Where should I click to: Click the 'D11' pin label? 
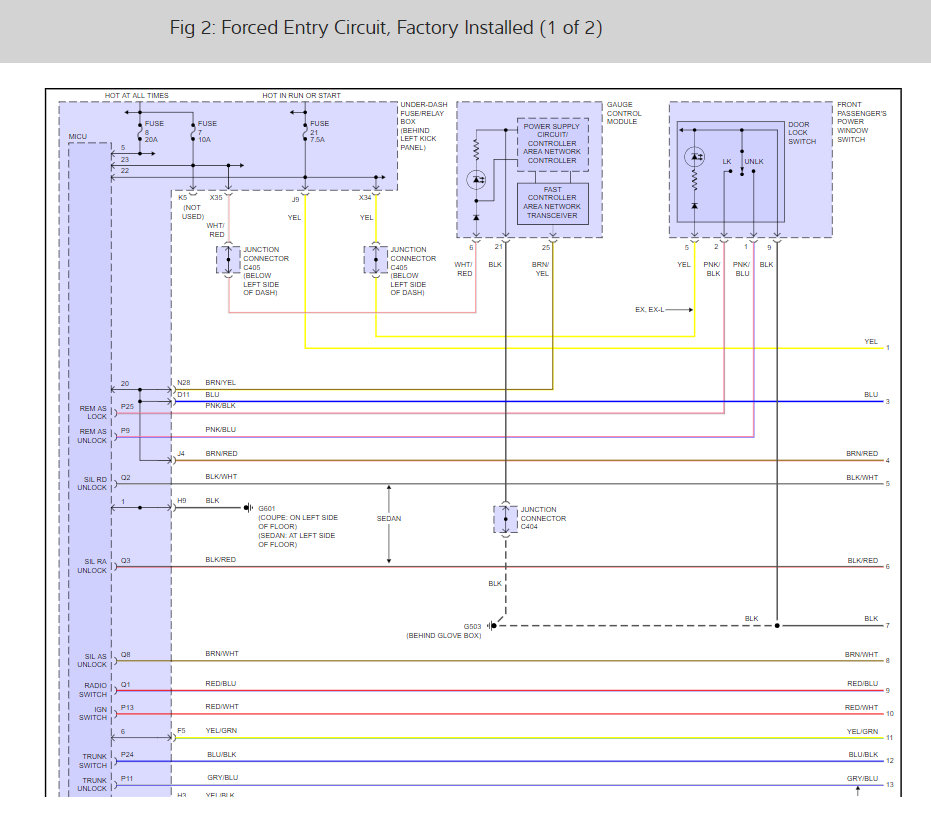point(183,394)
